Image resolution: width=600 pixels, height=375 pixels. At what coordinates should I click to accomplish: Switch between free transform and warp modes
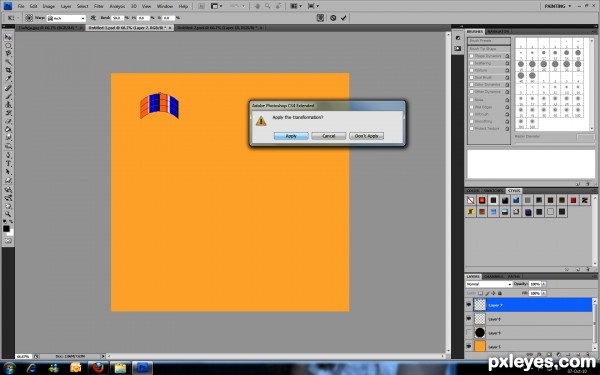click(x=320, y=18)
